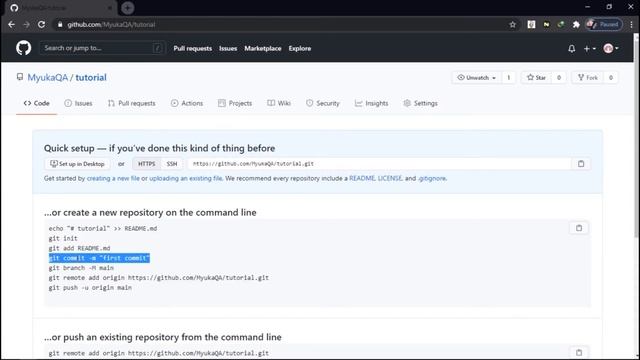Select the Insights tab
The width and height of the screenshot is (640, 360).
pos(371,103)
